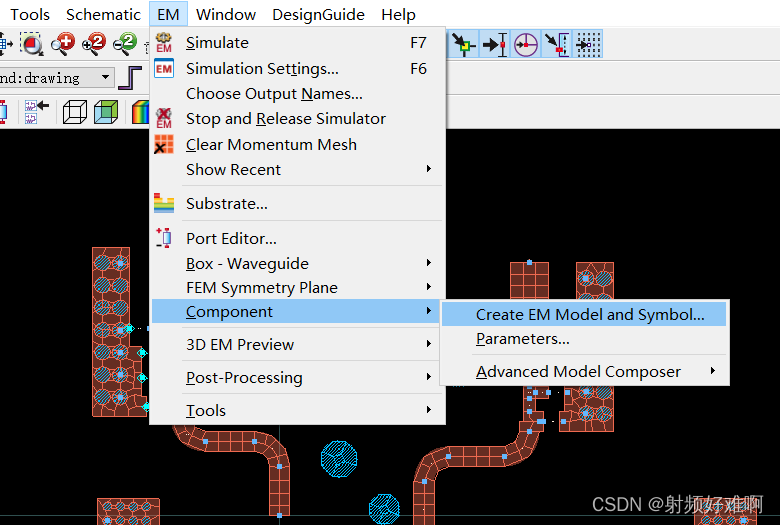
Task: Open the Substrate menu entry
Action: (297, 203)
